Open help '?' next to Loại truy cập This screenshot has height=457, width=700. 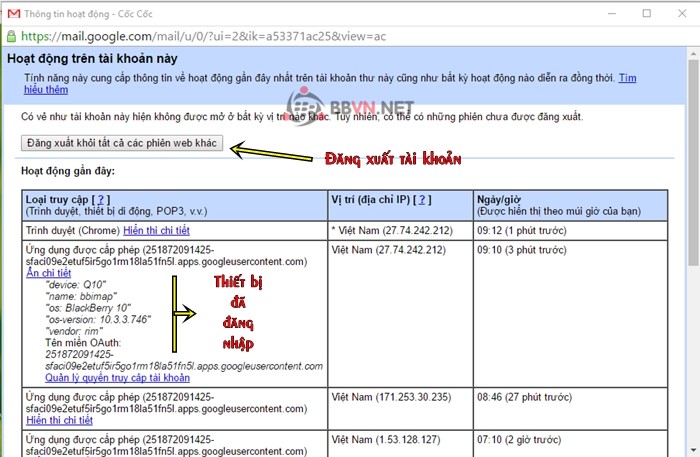coord(101,199)
